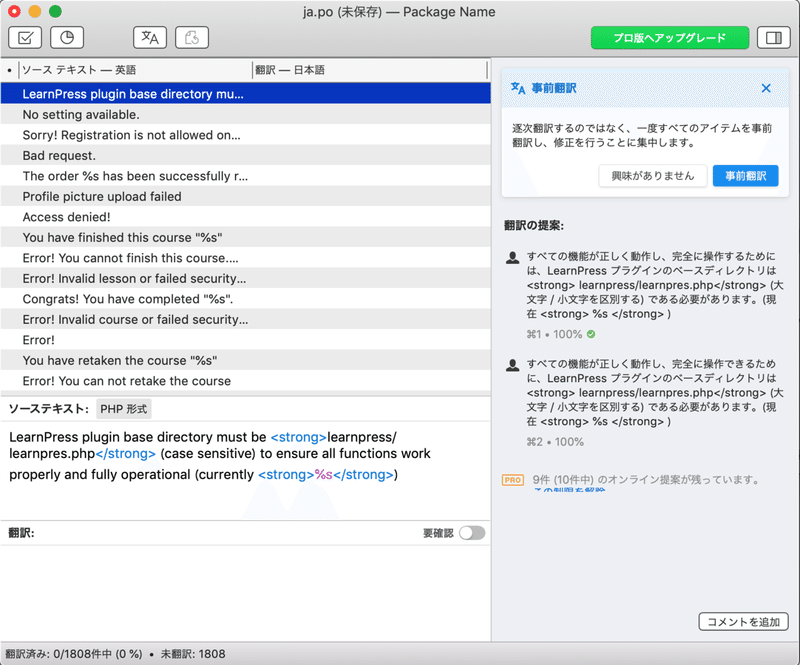Select row 'You have finished this course "%s"'
800x665 pixels.
coord(245,237)
